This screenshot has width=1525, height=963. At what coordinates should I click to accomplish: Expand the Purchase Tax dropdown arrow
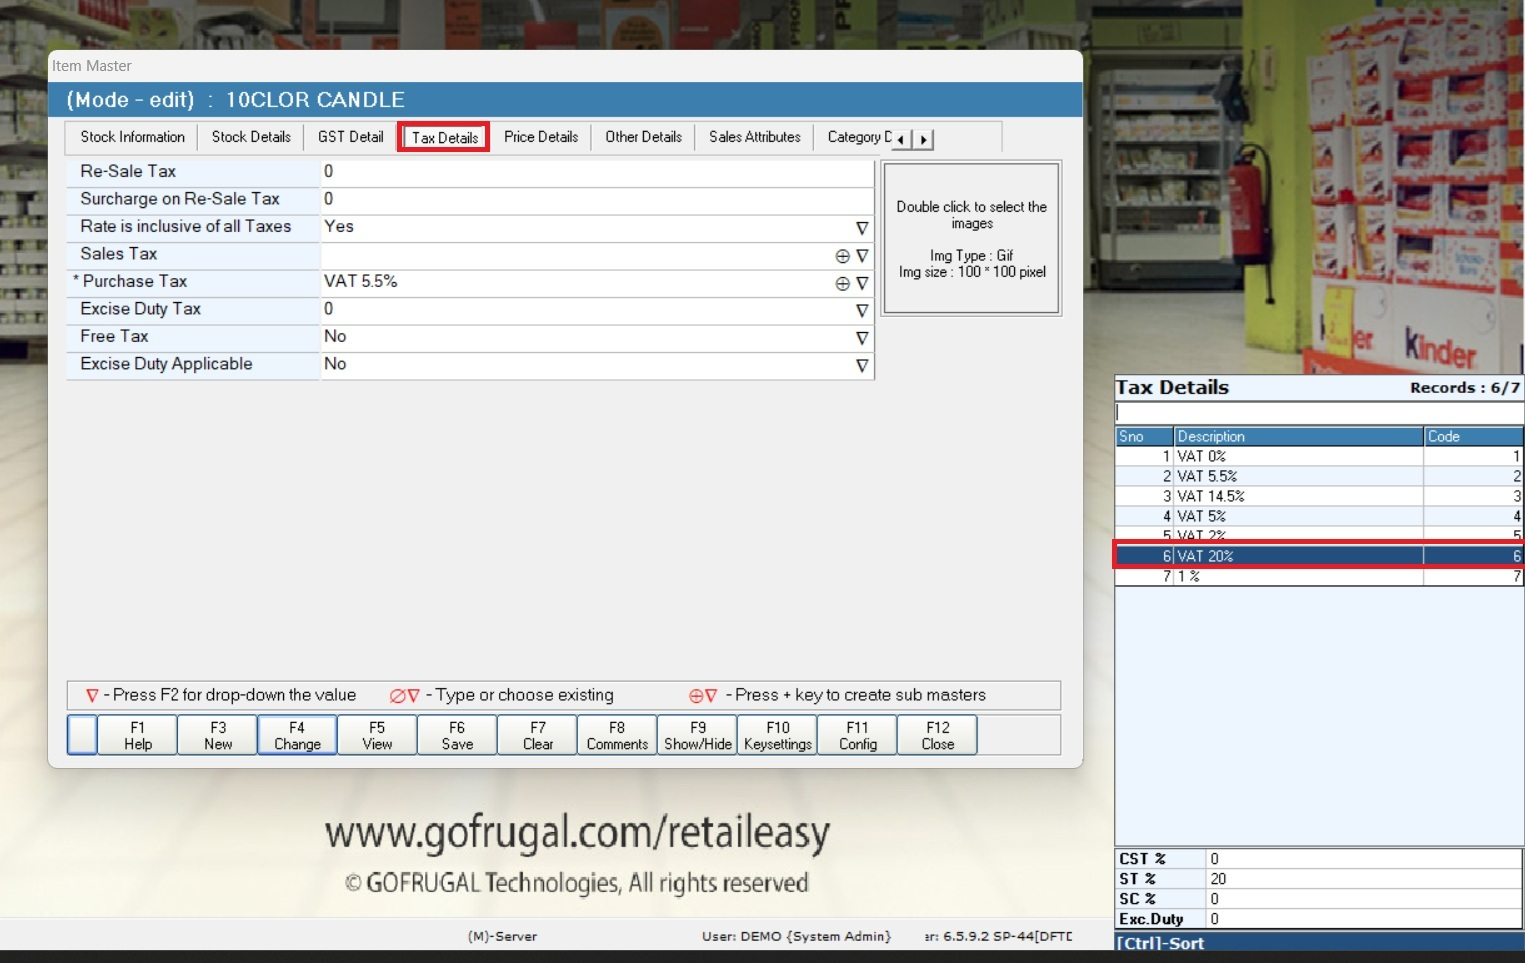pyautogui.click(x=862, y=283)
